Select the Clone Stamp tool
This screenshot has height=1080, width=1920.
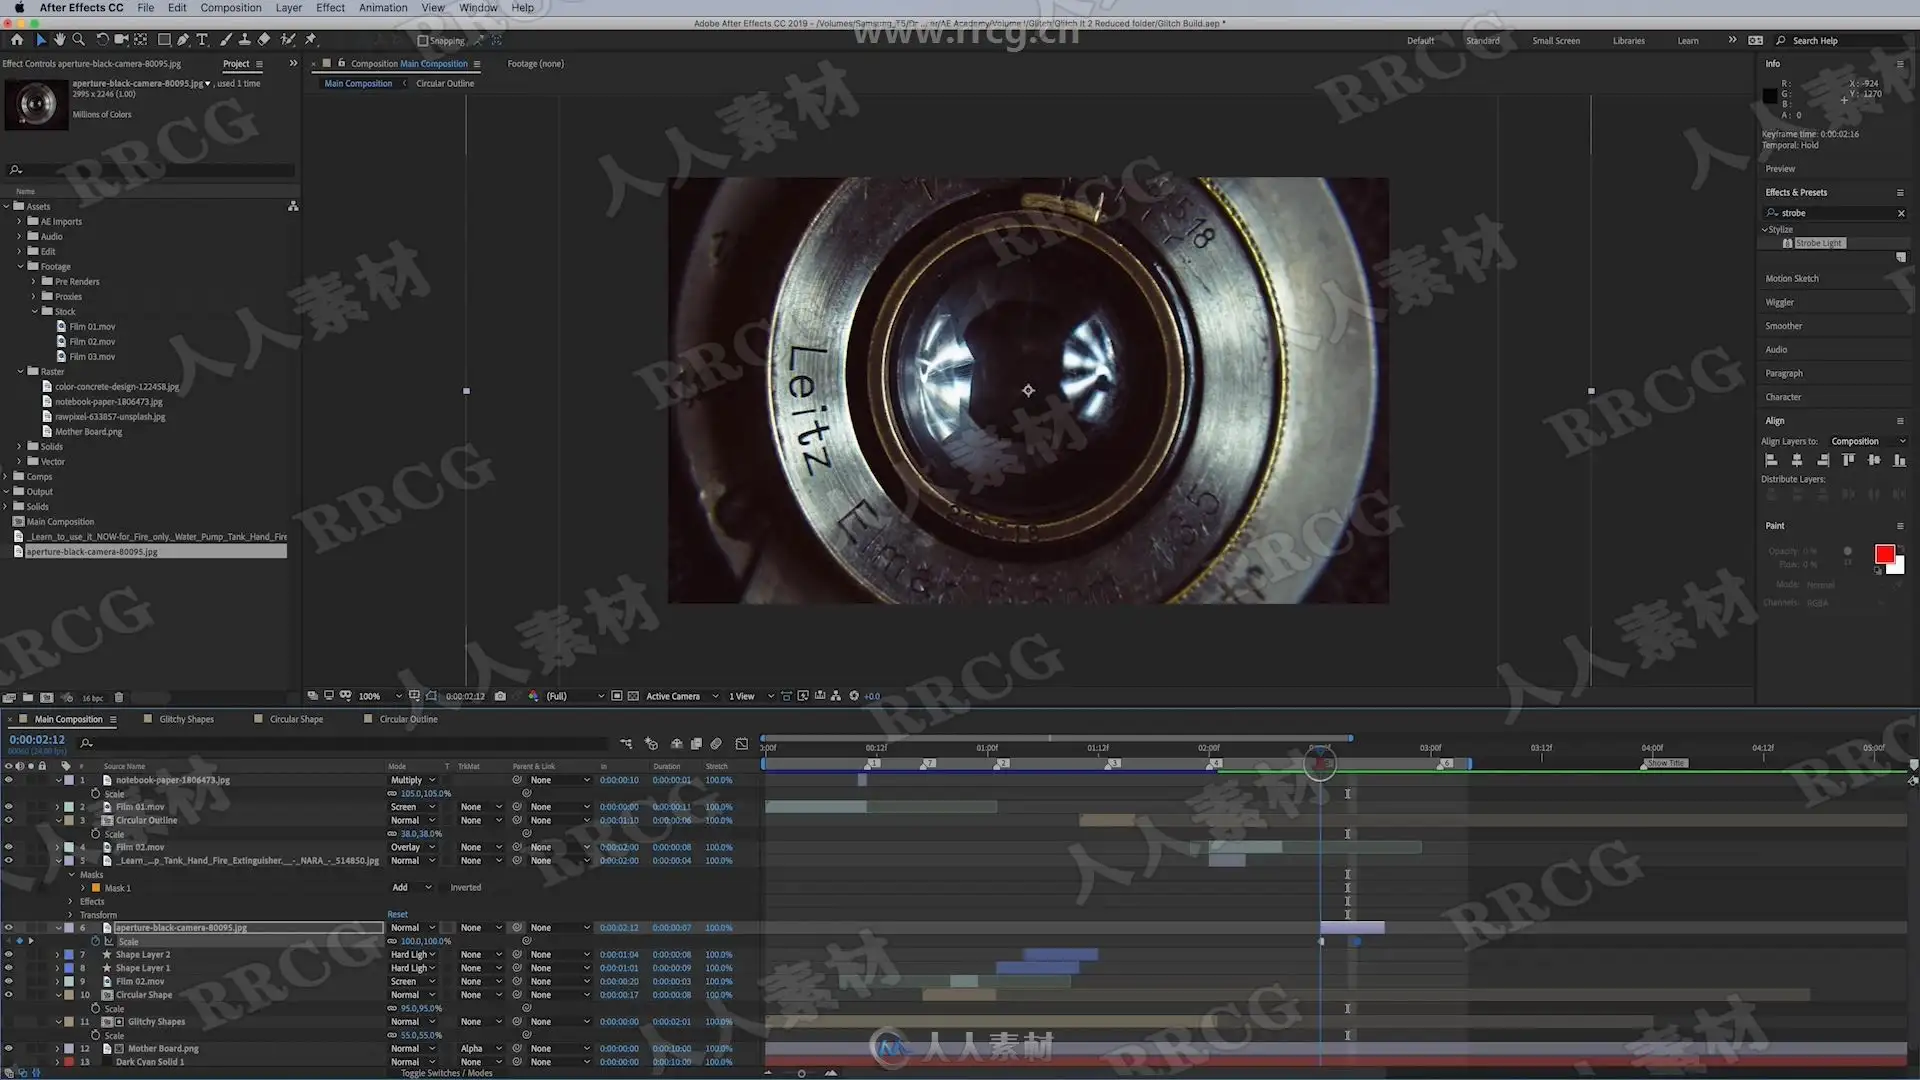tap(244, 40)
